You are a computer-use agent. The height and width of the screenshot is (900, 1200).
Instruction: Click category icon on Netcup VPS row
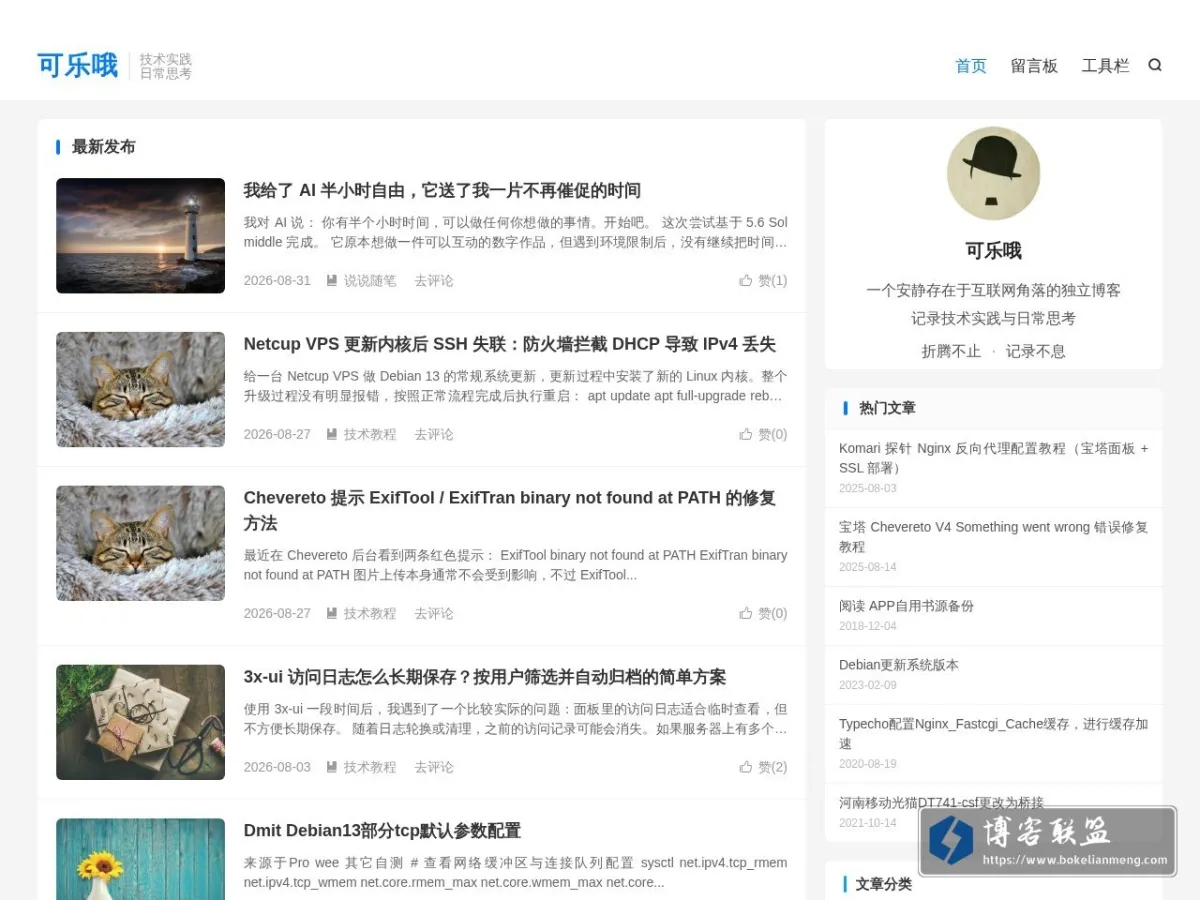pos(332,435)
